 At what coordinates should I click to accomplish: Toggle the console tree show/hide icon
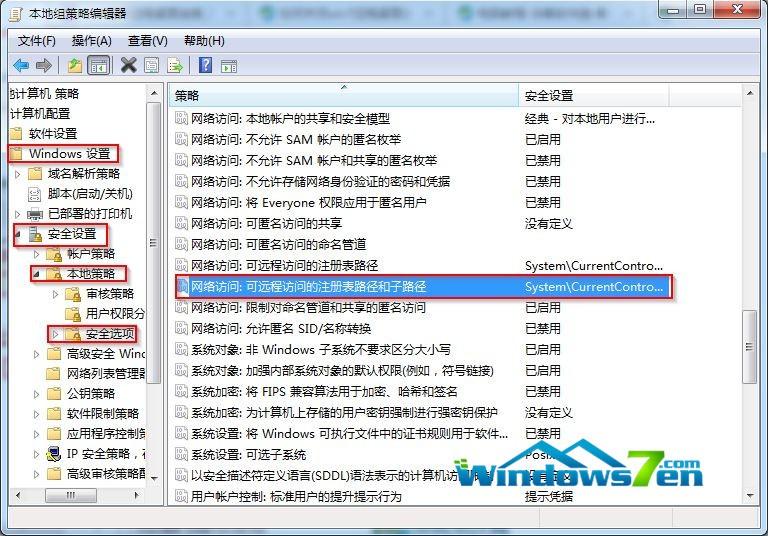click(x=98, y=65)
